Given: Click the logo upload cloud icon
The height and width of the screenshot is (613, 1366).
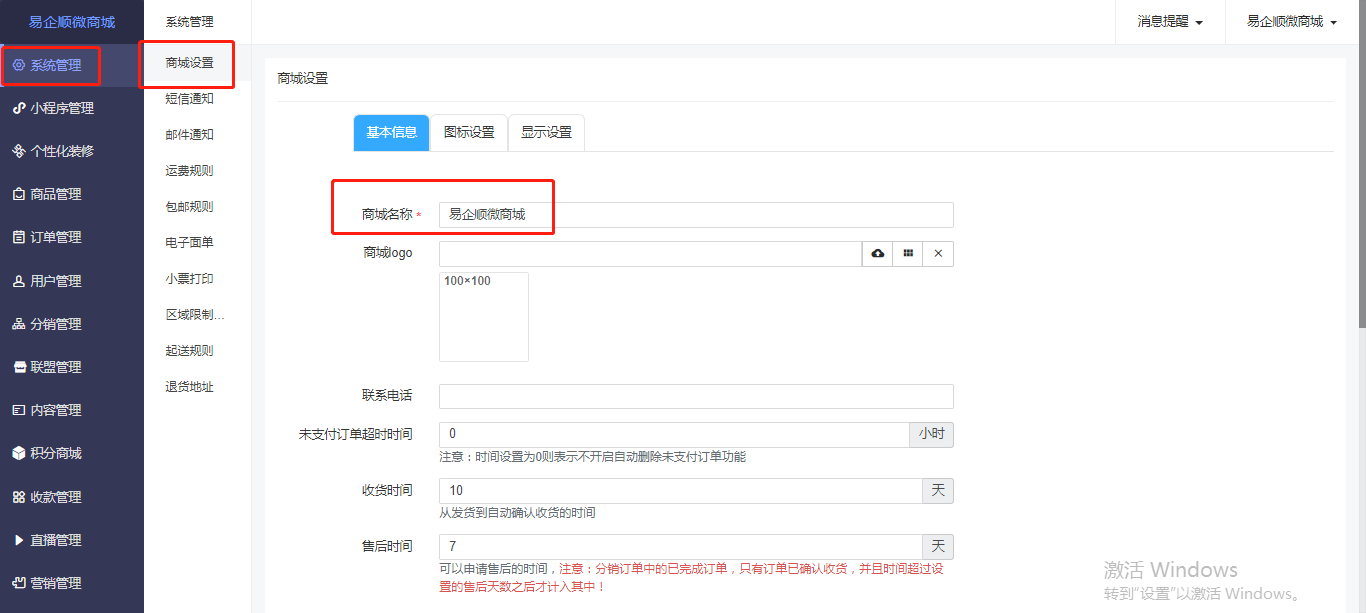Looking at the screenshot, I should [878, 254].
